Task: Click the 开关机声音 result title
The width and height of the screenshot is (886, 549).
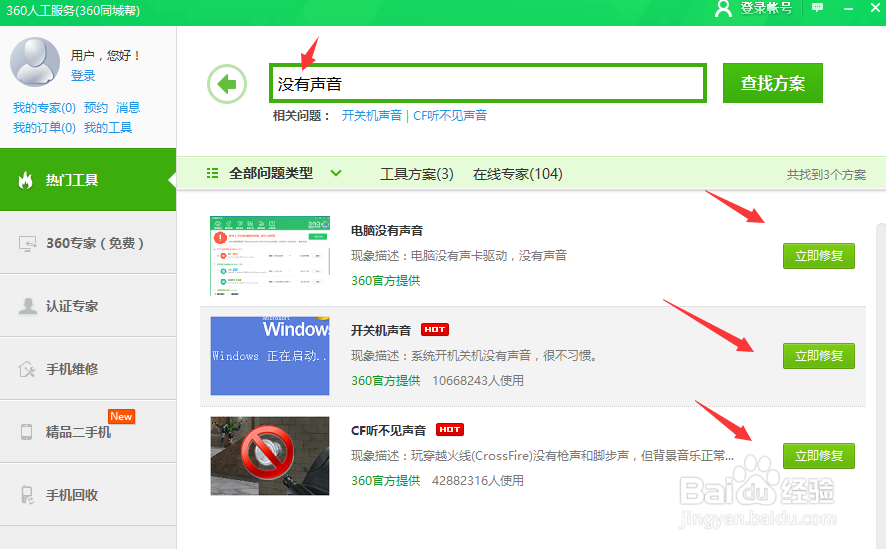Action: pyautogui.click(x=381, y=330)
